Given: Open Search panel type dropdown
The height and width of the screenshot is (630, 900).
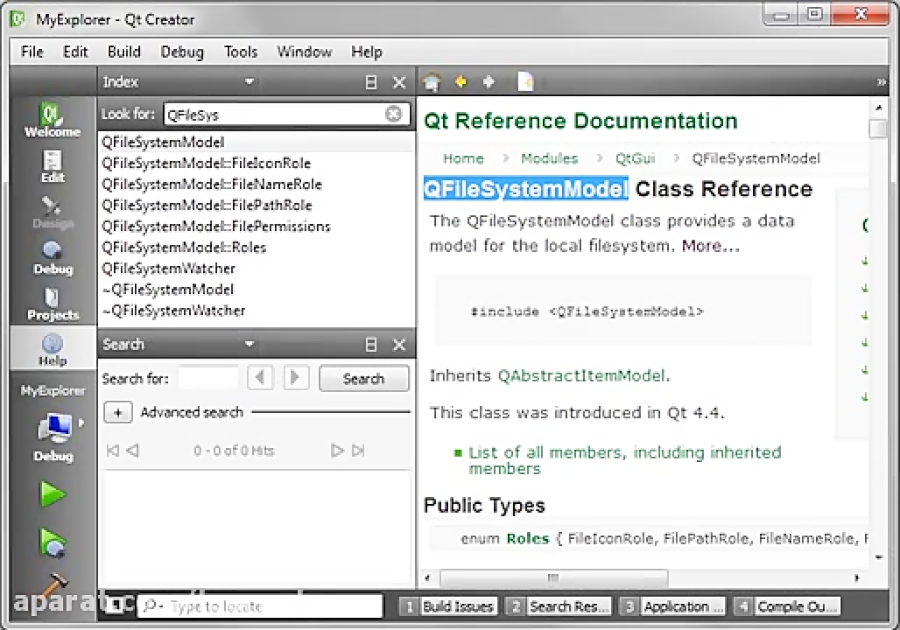Looking at the screenshot, I should pyautogui.click(x=249, y=344).
